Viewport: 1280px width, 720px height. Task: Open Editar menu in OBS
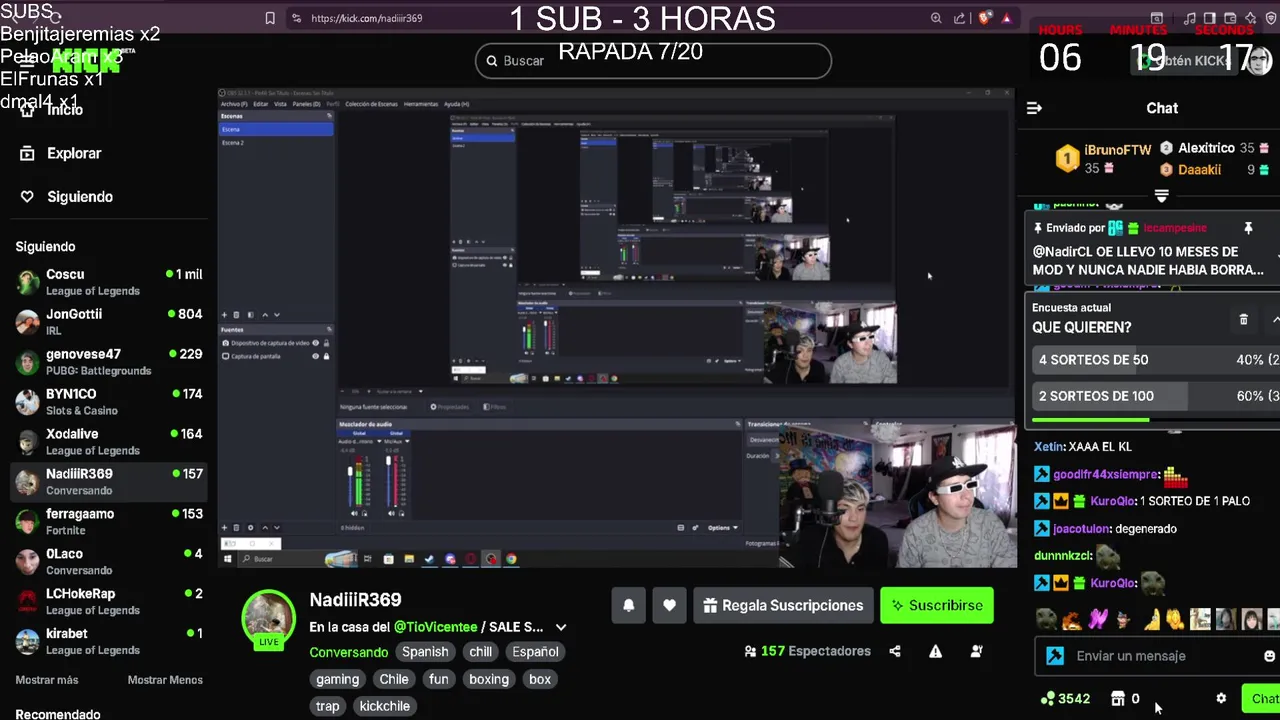point(260,104)
